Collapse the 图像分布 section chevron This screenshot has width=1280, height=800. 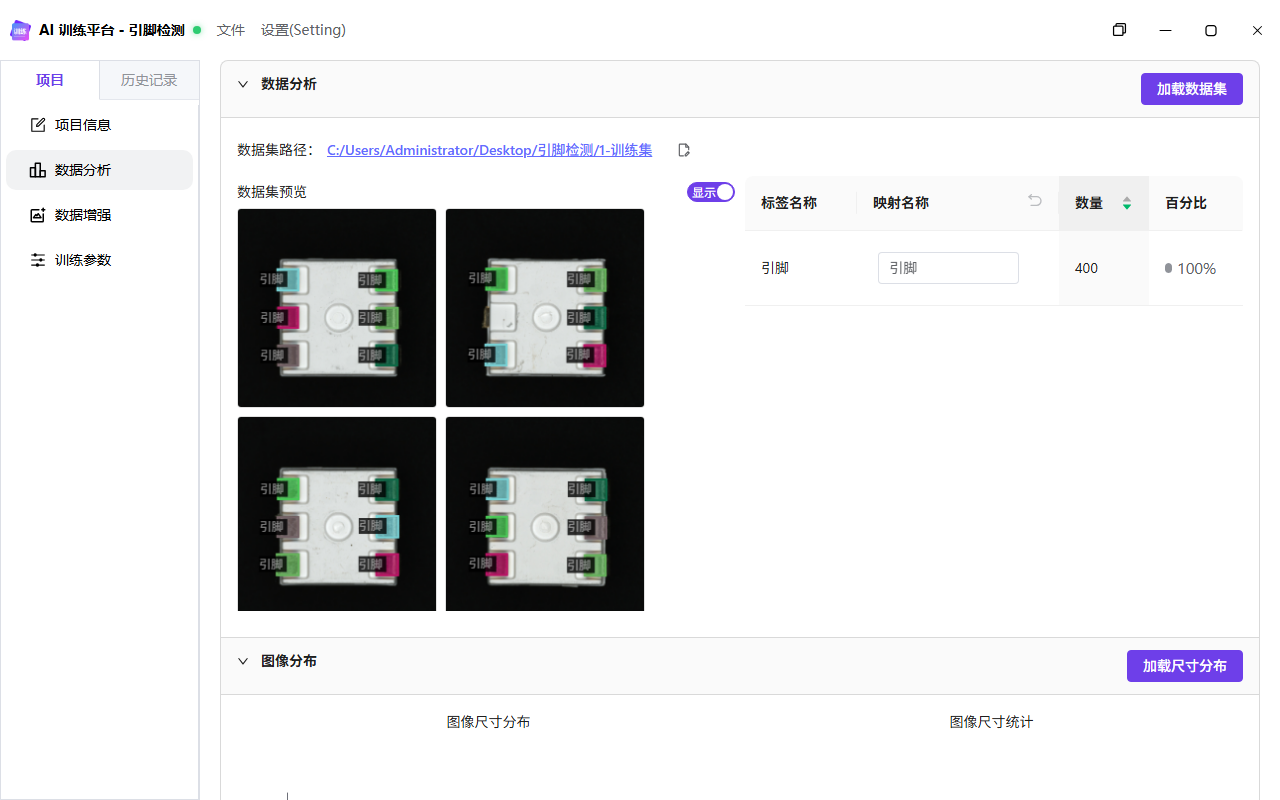pyautogui.click(x=243, y=661)
